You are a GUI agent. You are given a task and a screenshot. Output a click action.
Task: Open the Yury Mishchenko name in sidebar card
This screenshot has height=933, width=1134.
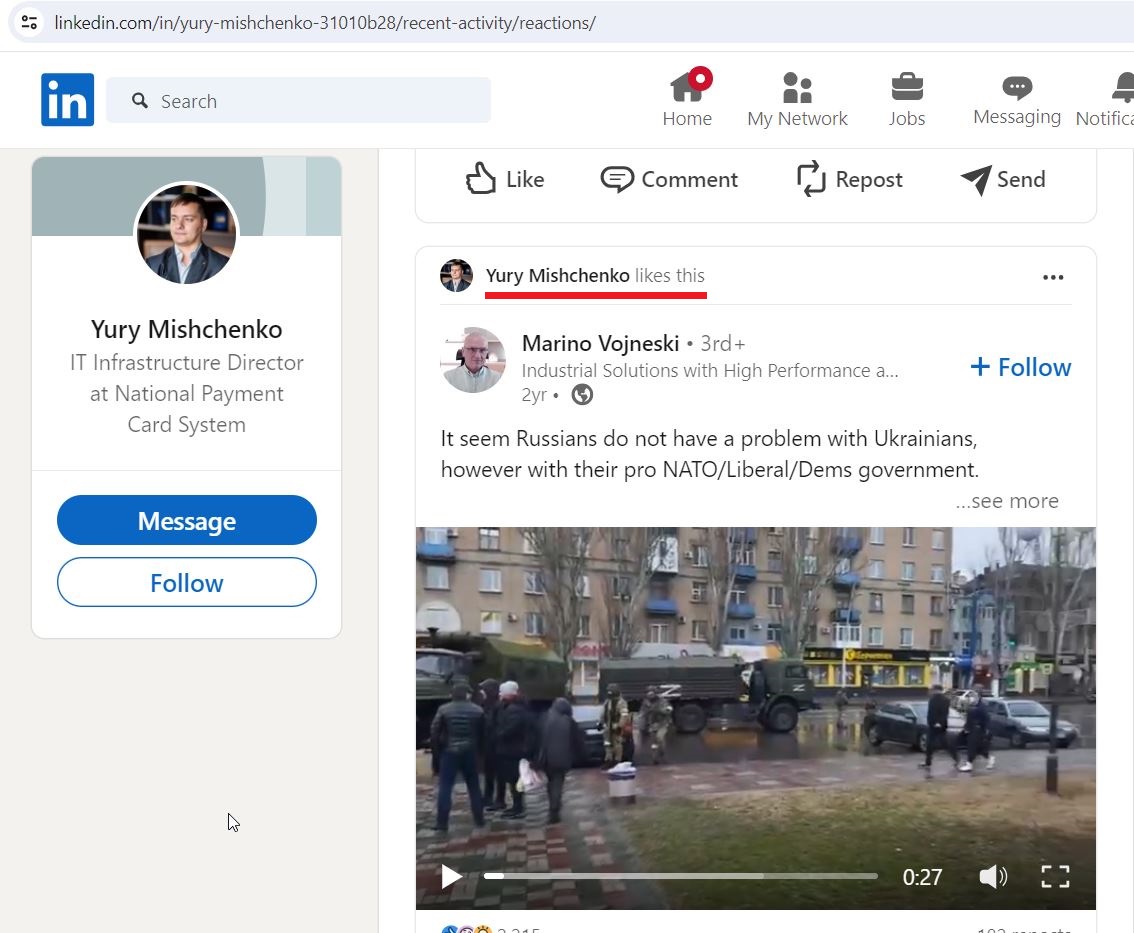187,330
